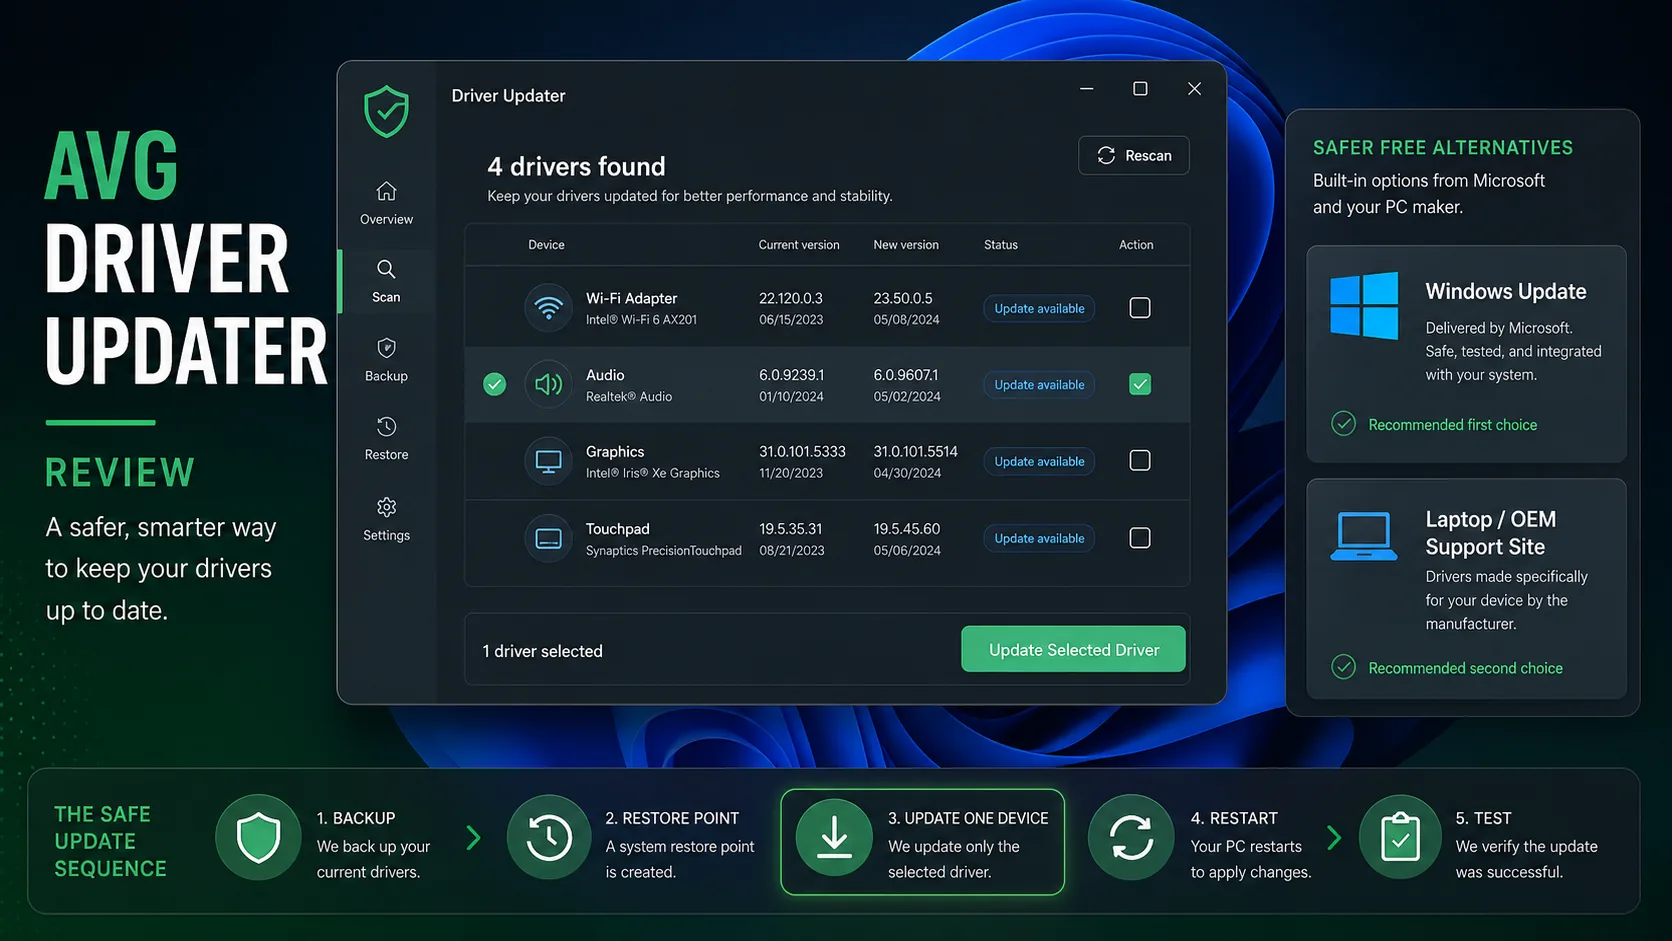
Task: Select the Scan magnifier icon
Action: pyautogui.click(x=386, y=269)
